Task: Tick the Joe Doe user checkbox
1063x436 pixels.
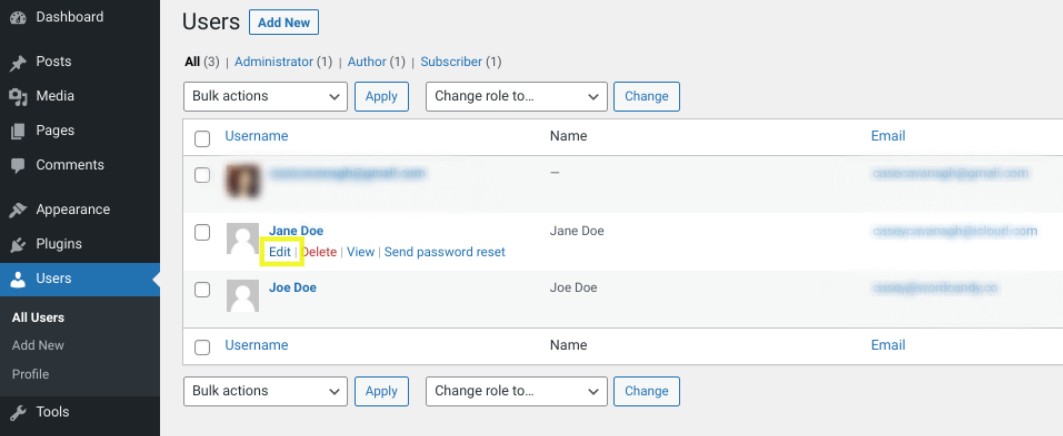Action: point(202,289)
